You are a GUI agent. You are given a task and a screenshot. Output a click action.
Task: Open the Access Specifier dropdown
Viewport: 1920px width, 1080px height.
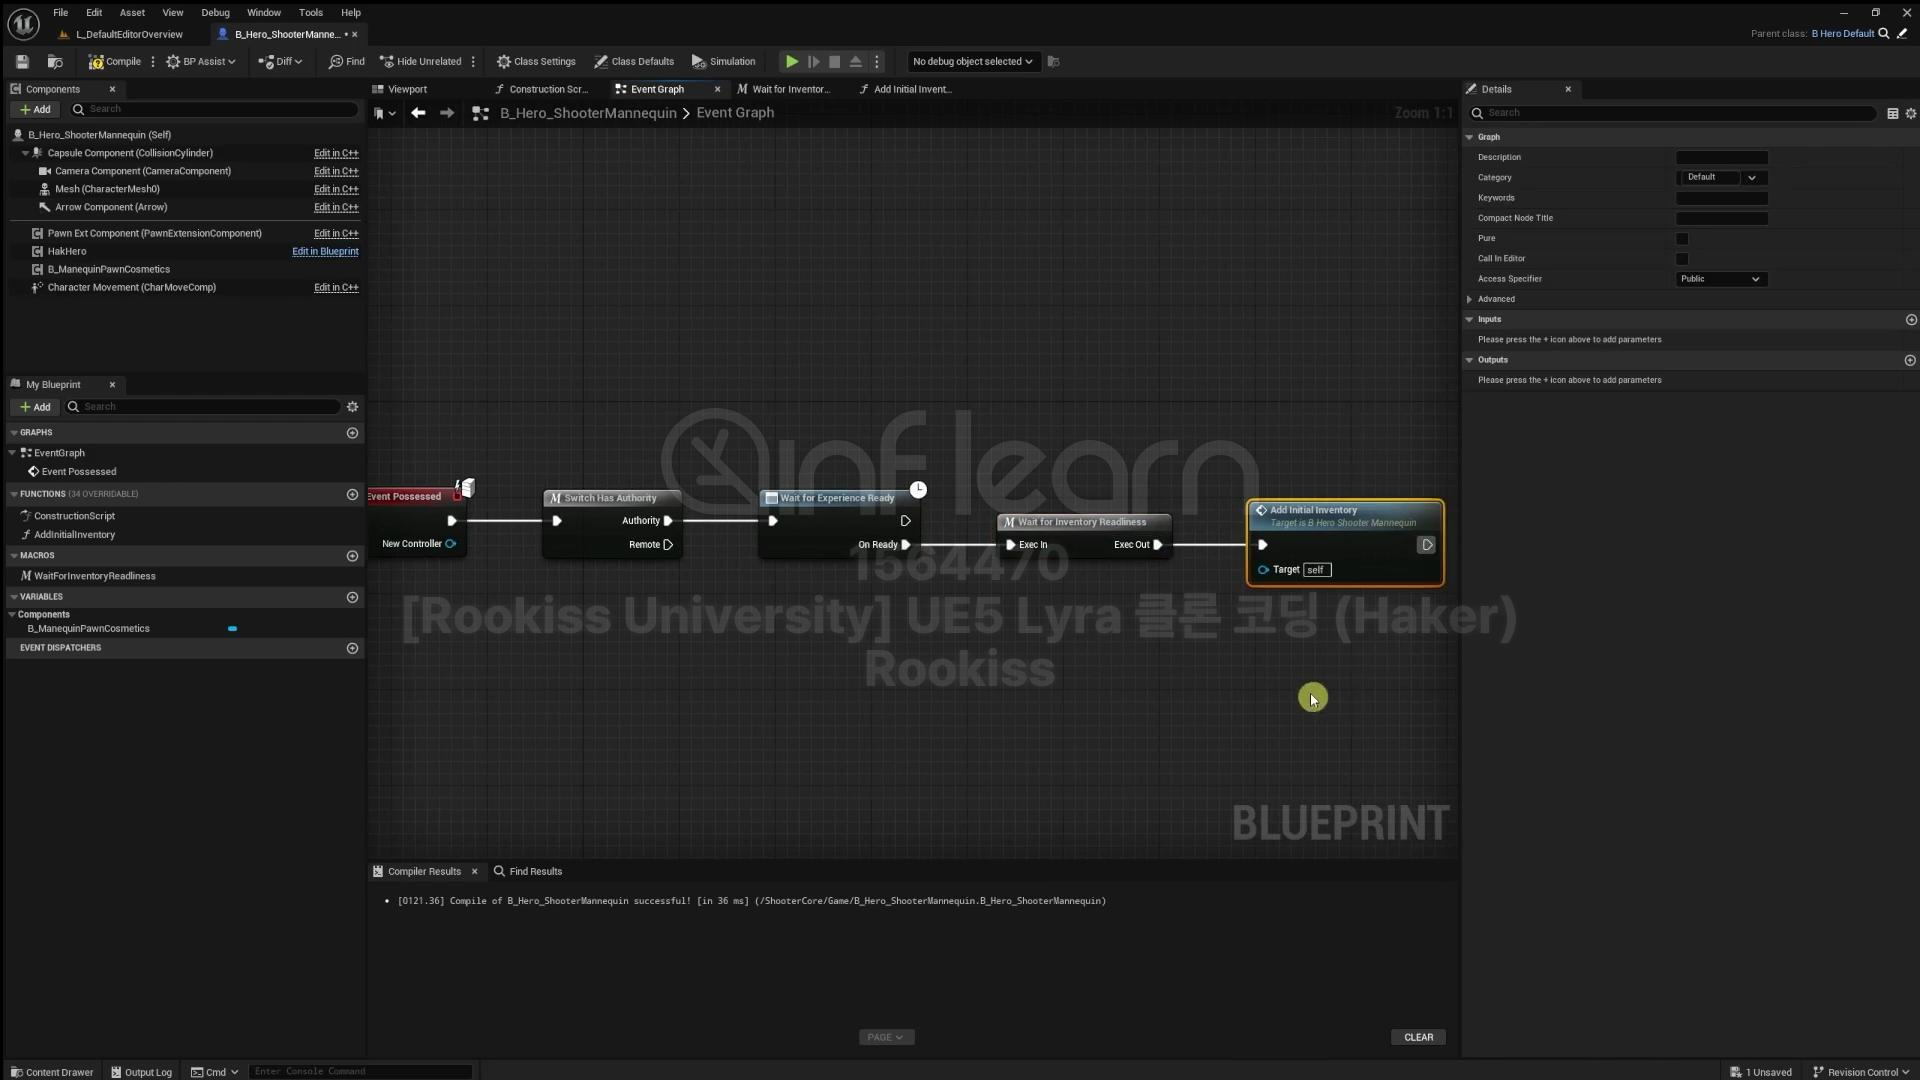[1720, 279]
